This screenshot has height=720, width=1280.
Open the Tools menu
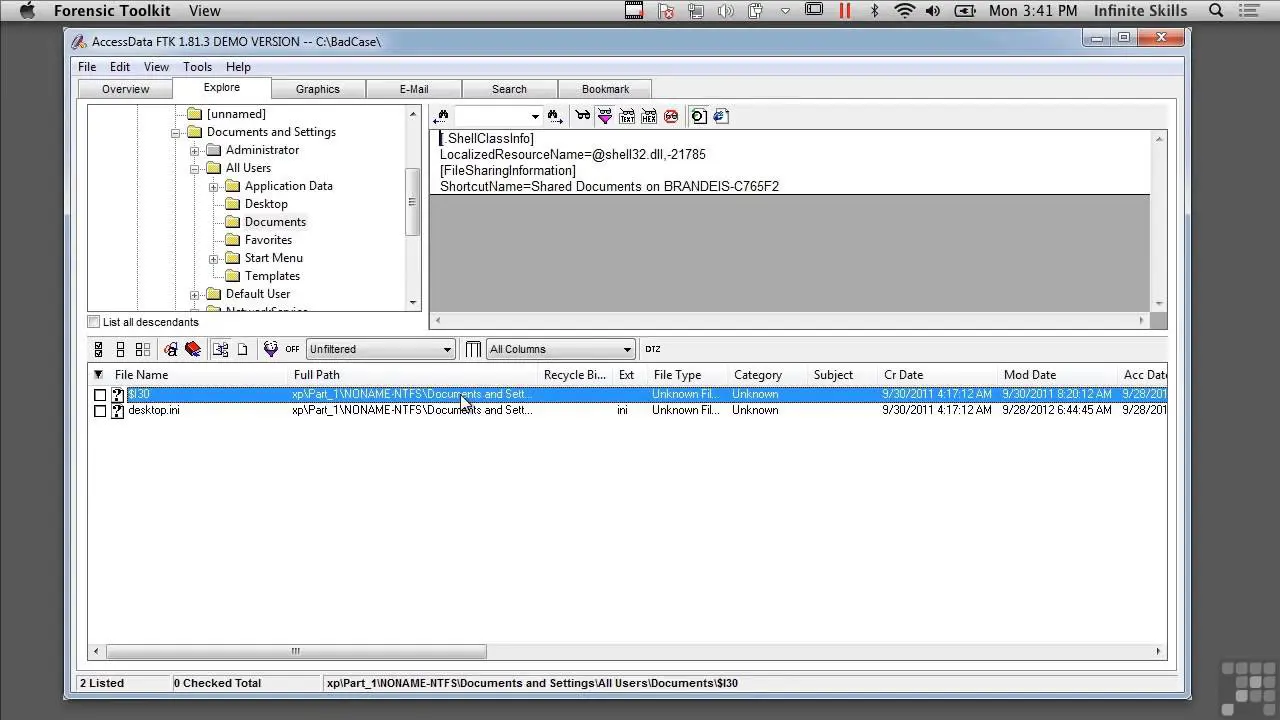point(197,67)
